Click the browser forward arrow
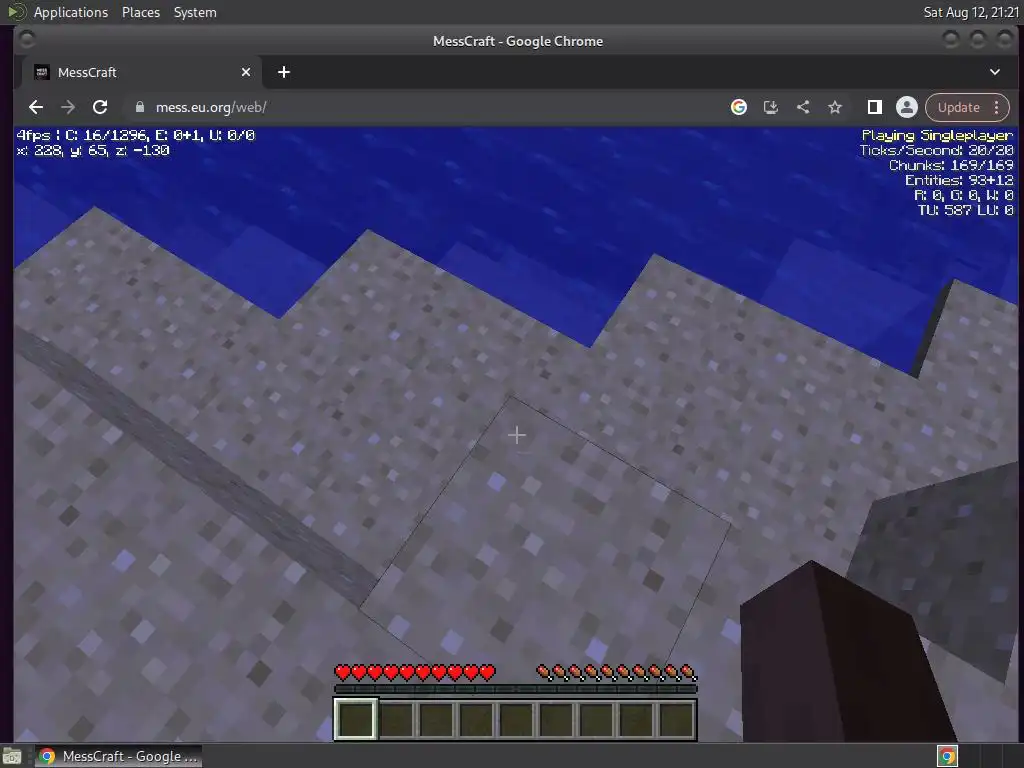This screenshot has height=768, width=1024. click(68, 107)
